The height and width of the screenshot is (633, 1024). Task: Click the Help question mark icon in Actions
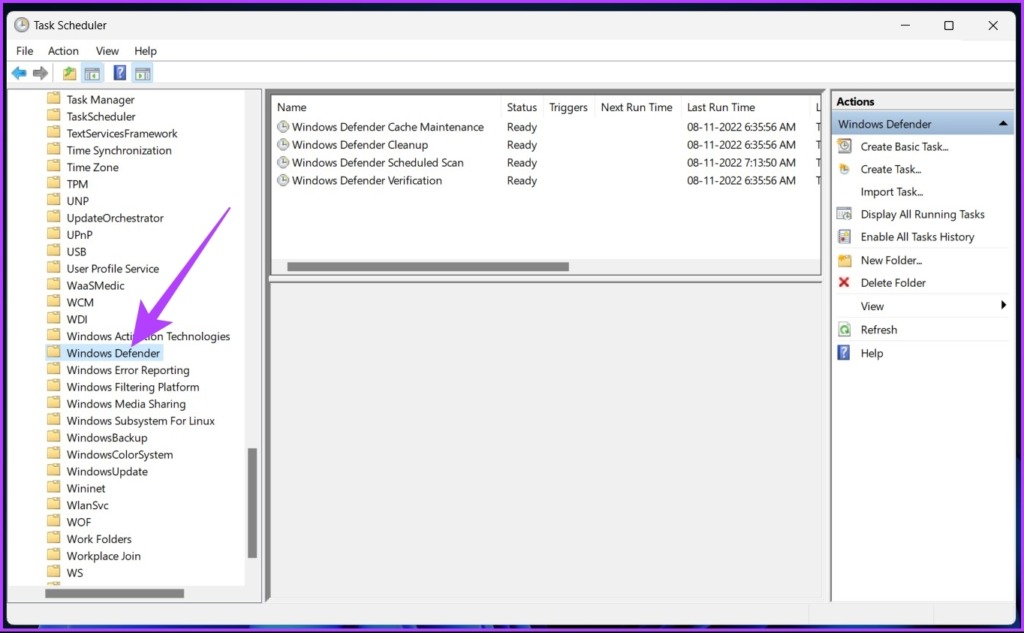pos(844,353)
